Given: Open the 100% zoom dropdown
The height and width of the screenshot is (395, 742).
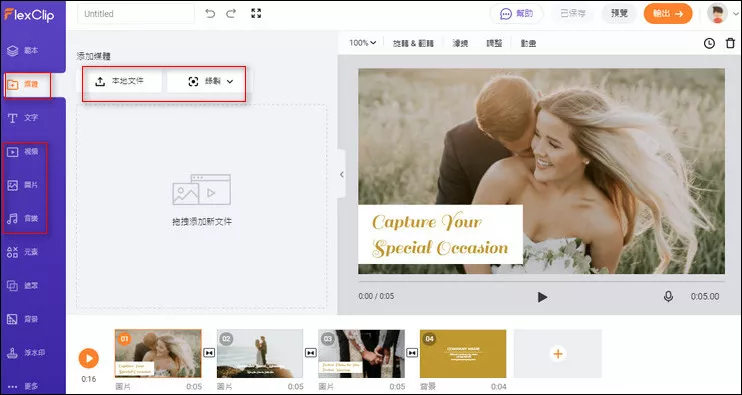Looking at the screenshot, I should point(362,43).
